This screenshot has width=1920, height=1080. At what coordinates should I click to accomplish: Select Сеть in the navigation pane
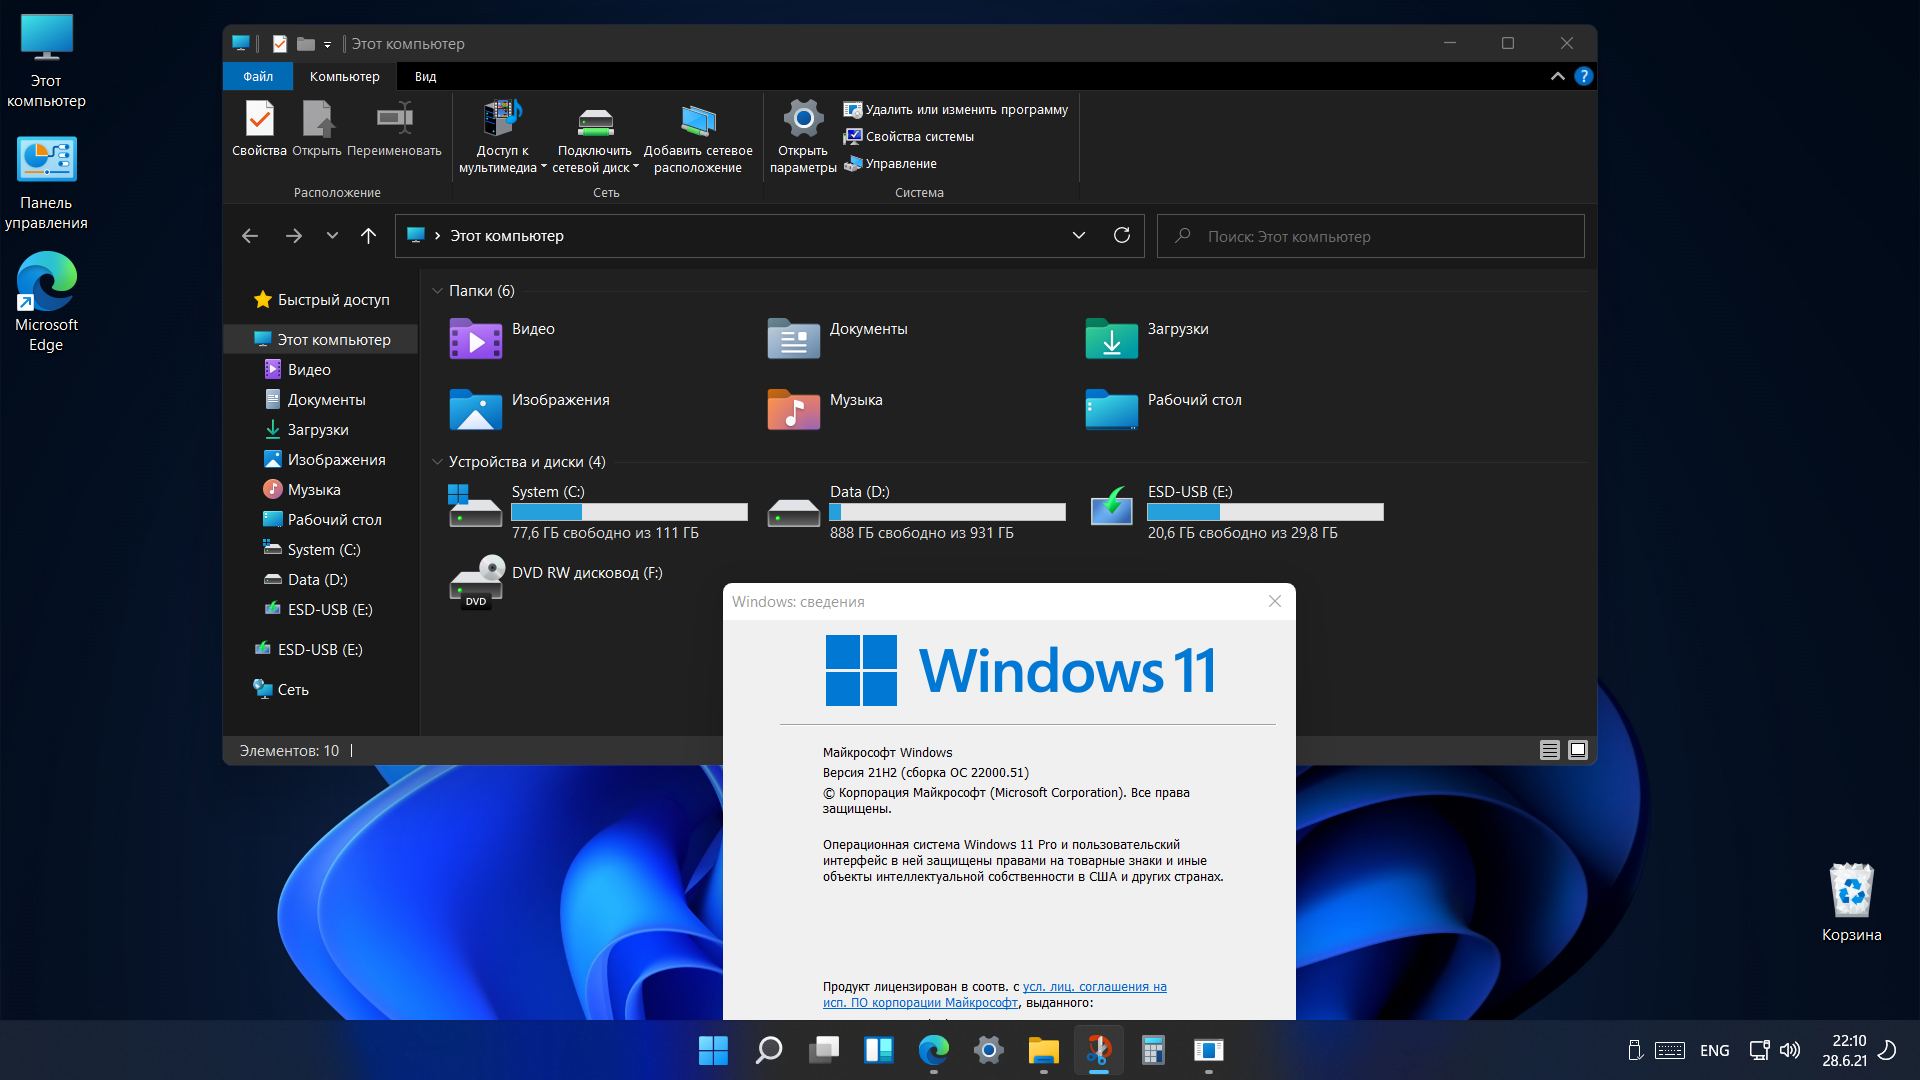281,690
